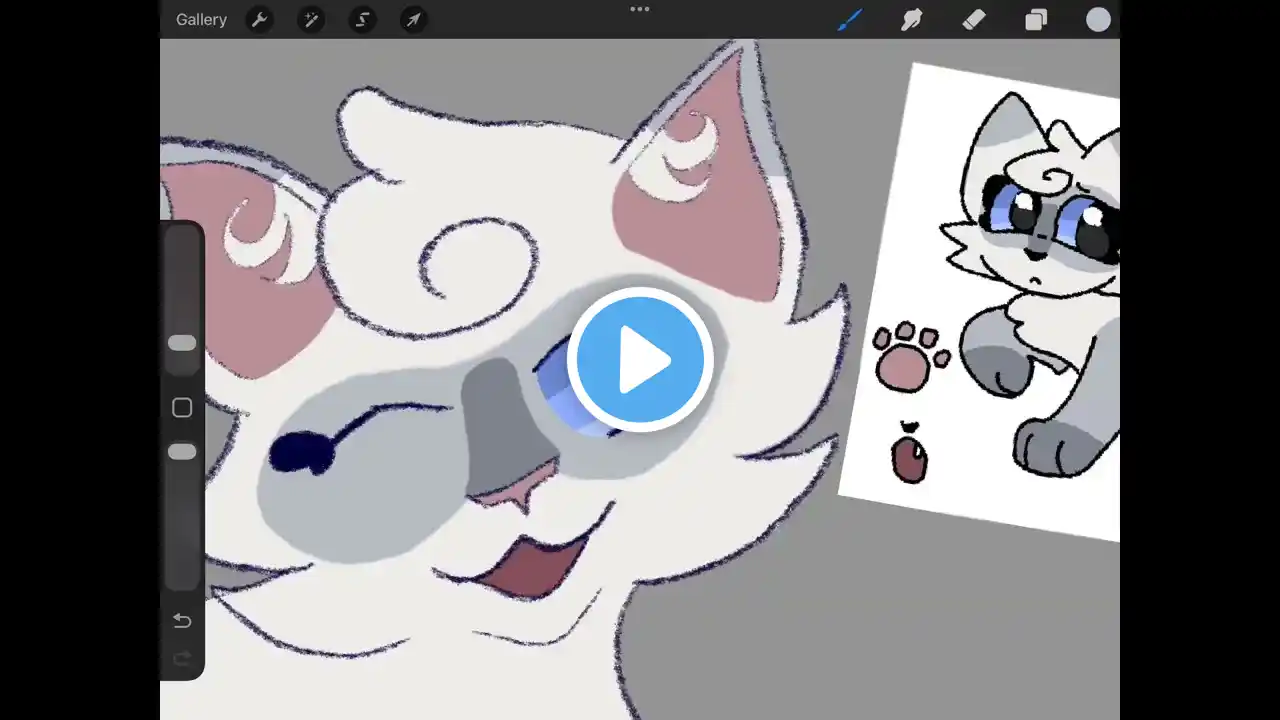Open the Actions wrench menu
This screenshot has width=1280, height=720.
click(260, 20)
